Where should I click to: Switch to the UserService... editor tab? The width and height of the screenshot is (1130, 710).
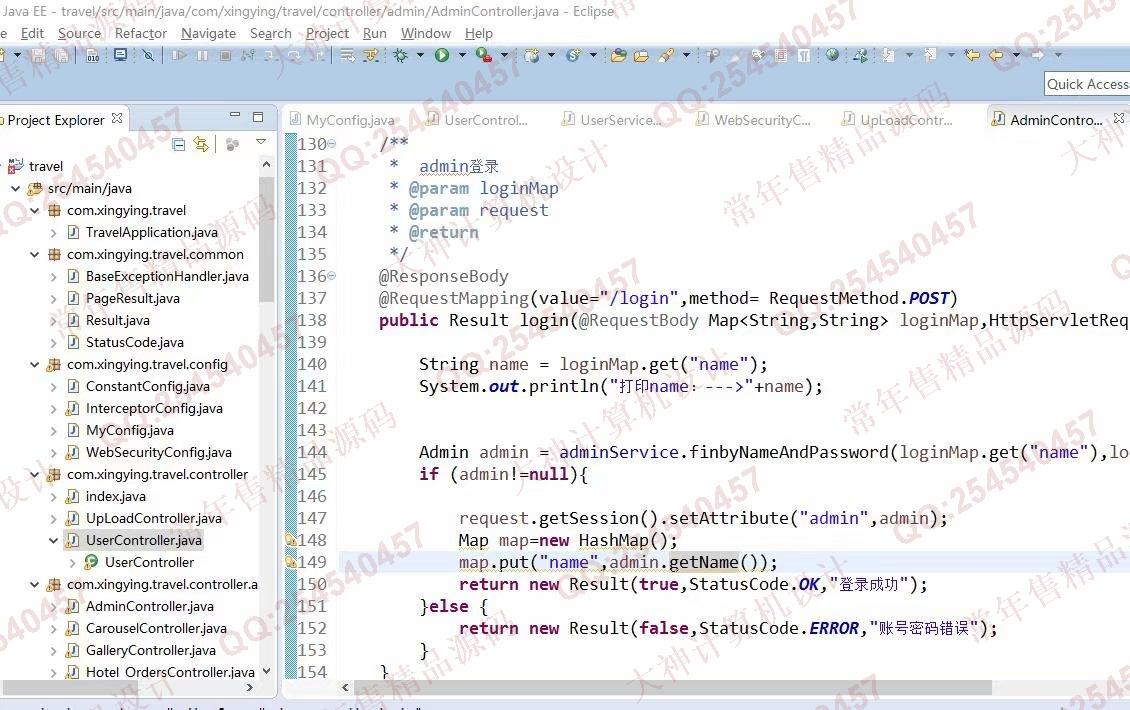[x=613, y=120]
